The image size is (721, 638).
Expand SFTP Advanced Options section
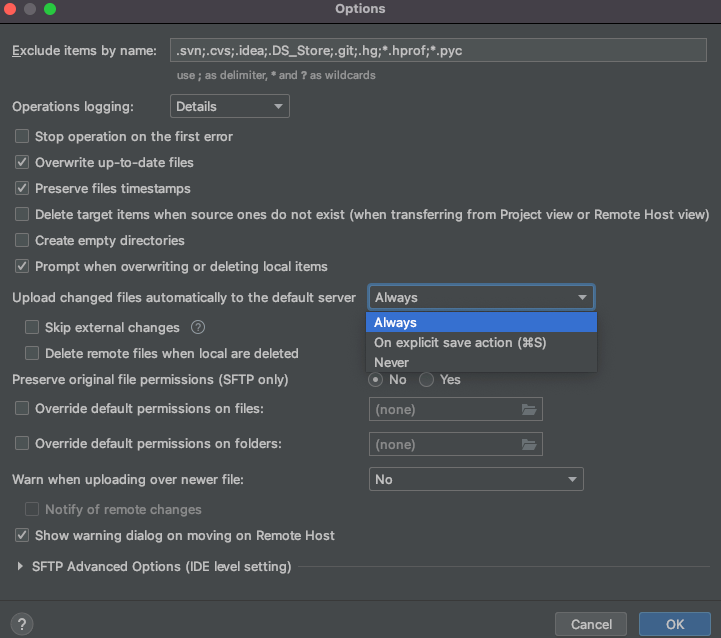(x=21, y=567)
